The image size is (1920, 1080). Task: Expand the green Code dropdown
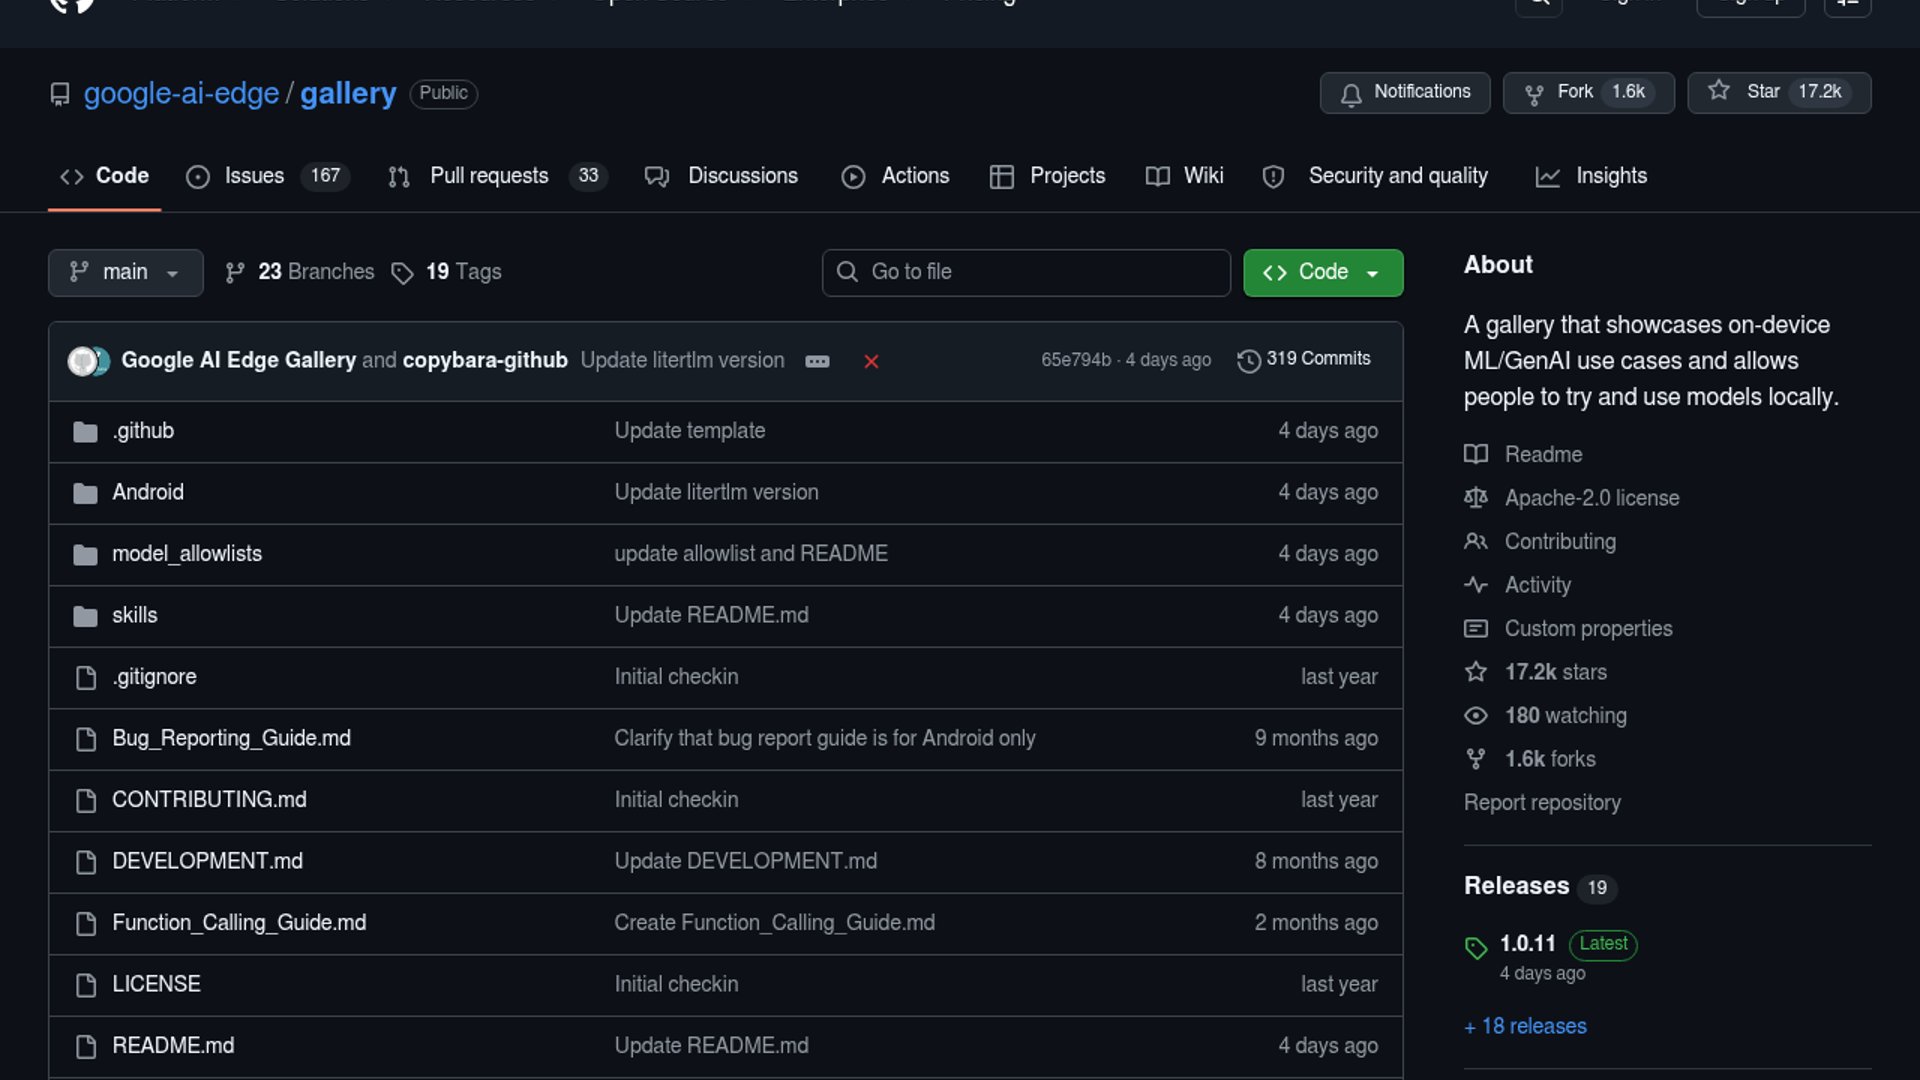click(x=1322, y=272)
